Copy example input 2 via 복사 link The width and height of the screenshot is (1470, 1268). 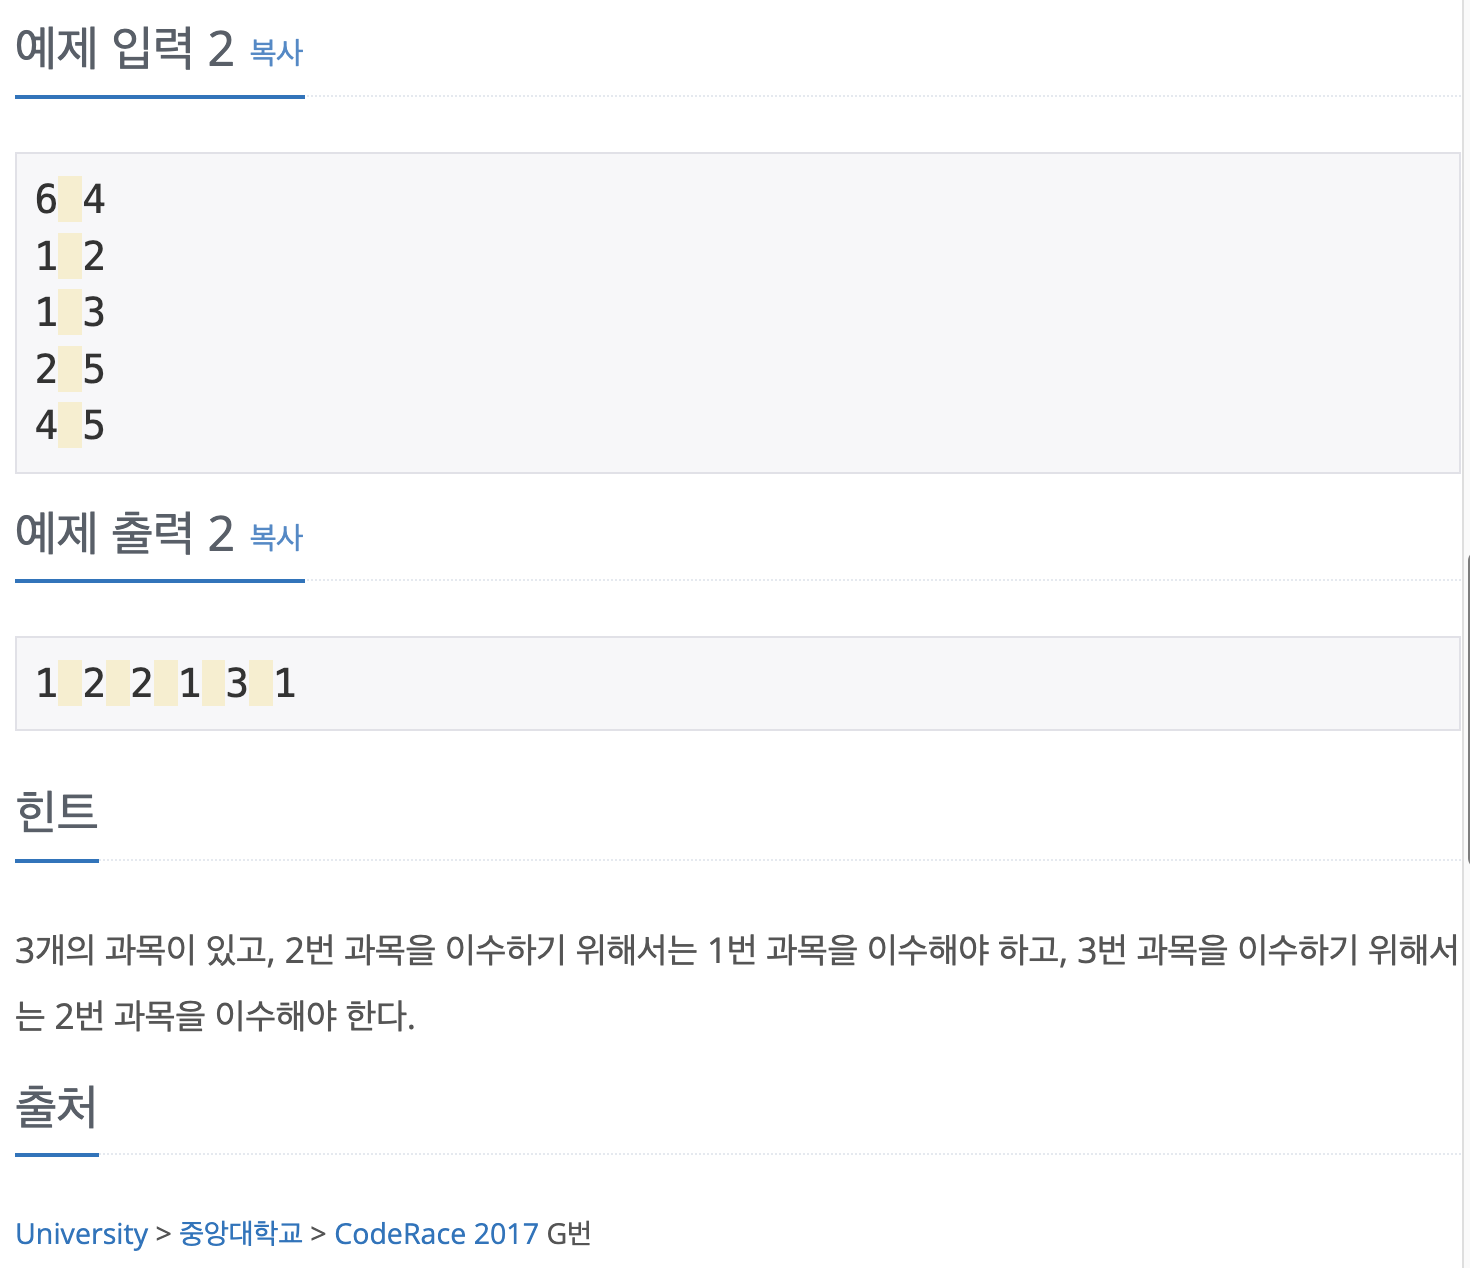(276, 52)
